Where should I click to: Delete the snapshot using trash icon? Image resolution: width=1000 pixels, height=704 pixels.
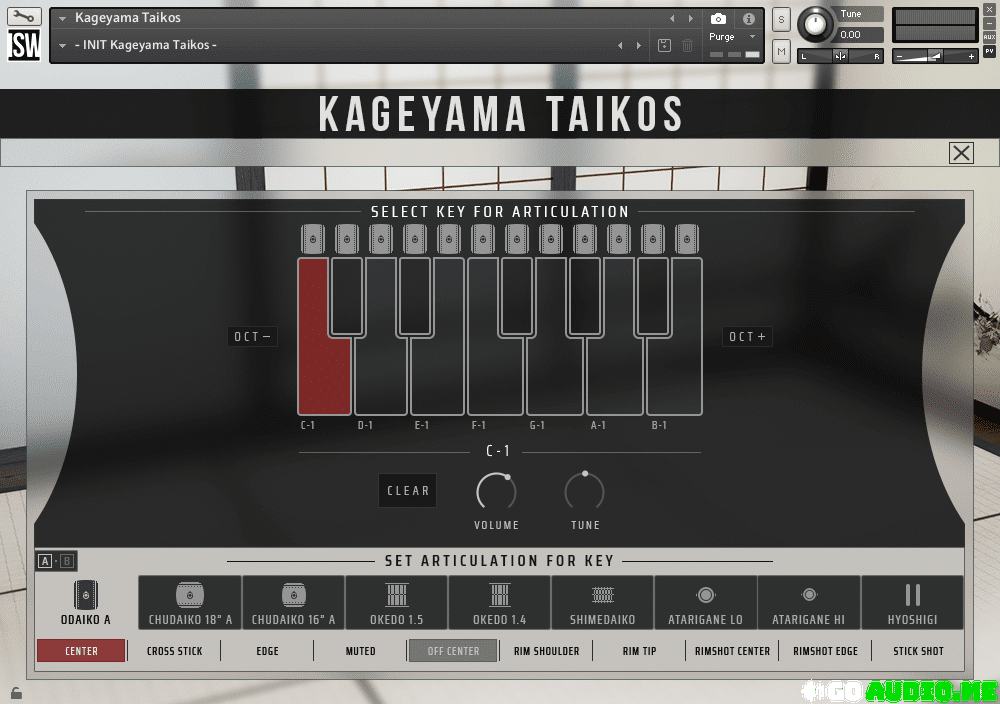[688, 45]
